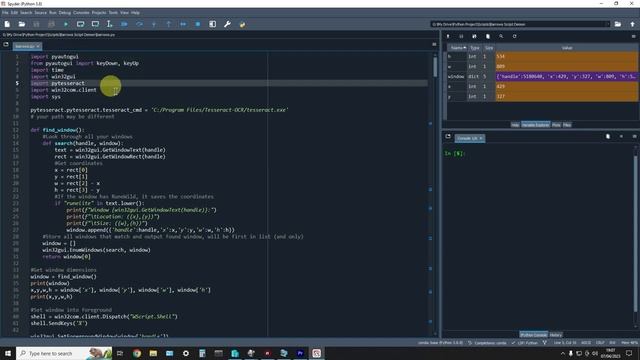The height and width of the screenshot is (360, 640).
Task: Open a file with folder toolbar icon
Action: point(22,24)
